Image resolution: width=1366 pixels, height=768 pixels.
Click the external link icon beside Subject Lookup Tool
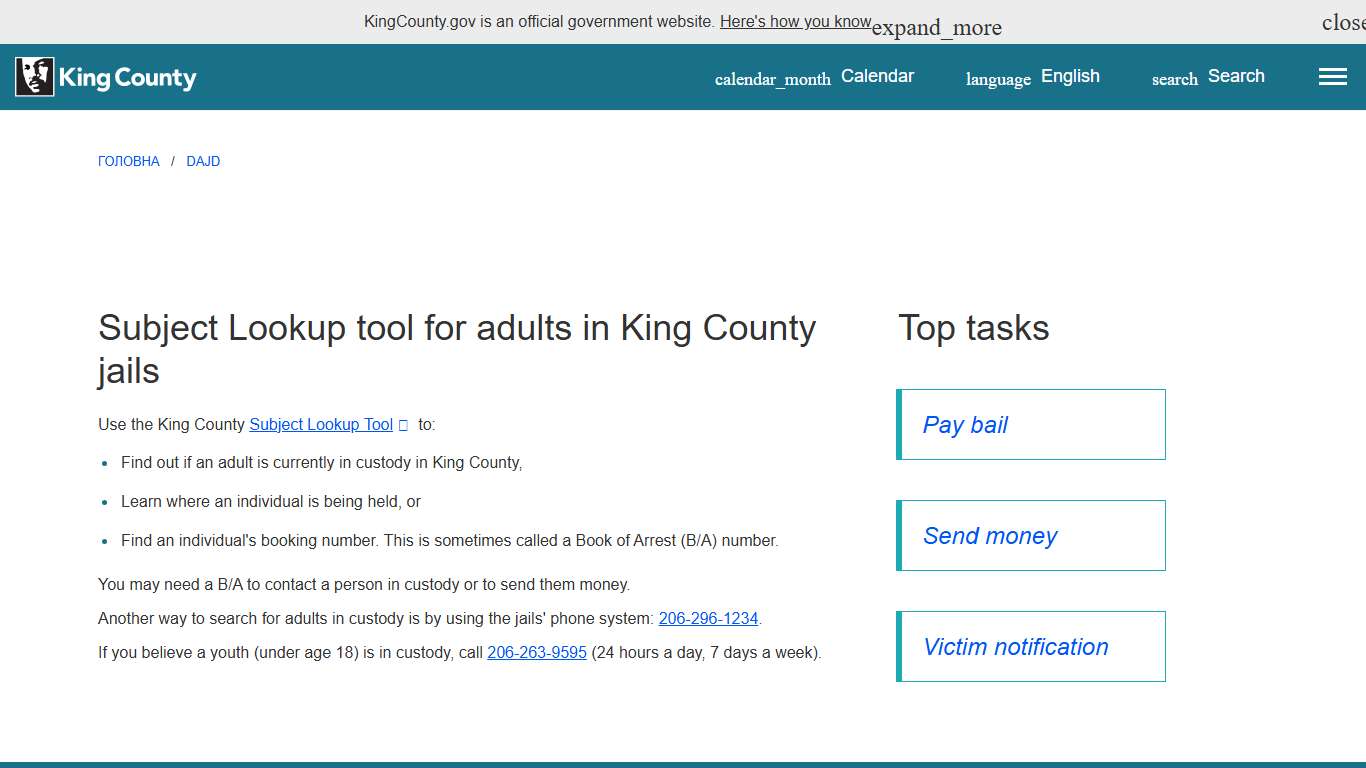[404, 424]
